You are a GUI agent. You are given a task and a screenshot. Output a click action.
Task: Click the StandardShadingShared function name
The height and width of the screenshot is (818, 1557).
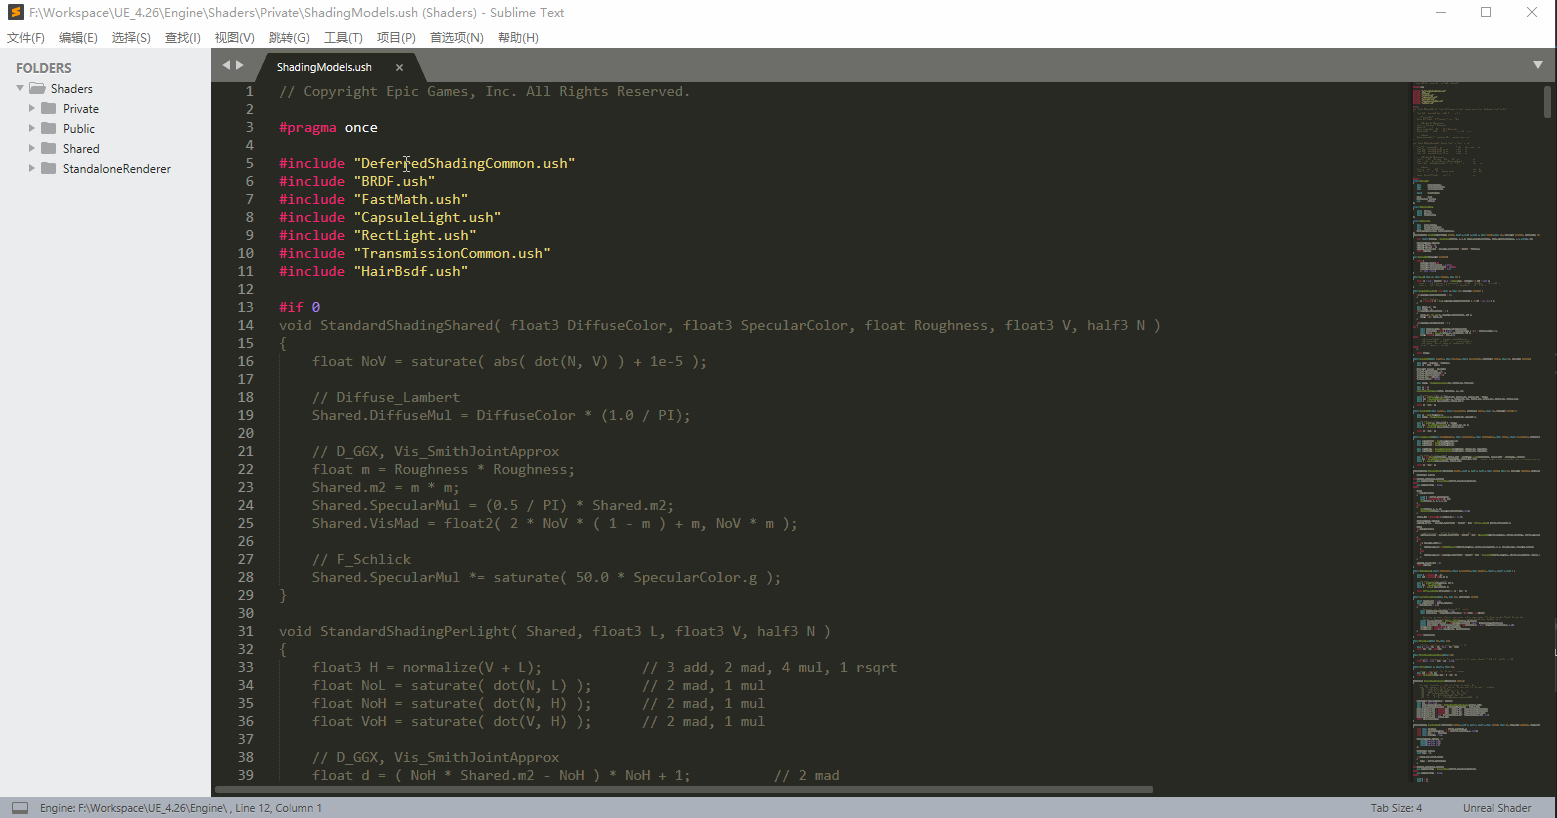point(407,325)
